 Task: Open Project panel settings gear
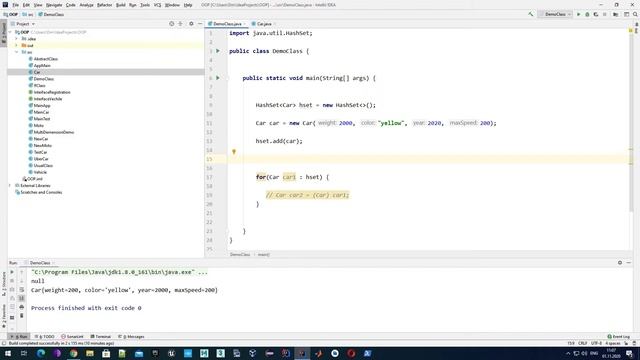coord(191,24)
